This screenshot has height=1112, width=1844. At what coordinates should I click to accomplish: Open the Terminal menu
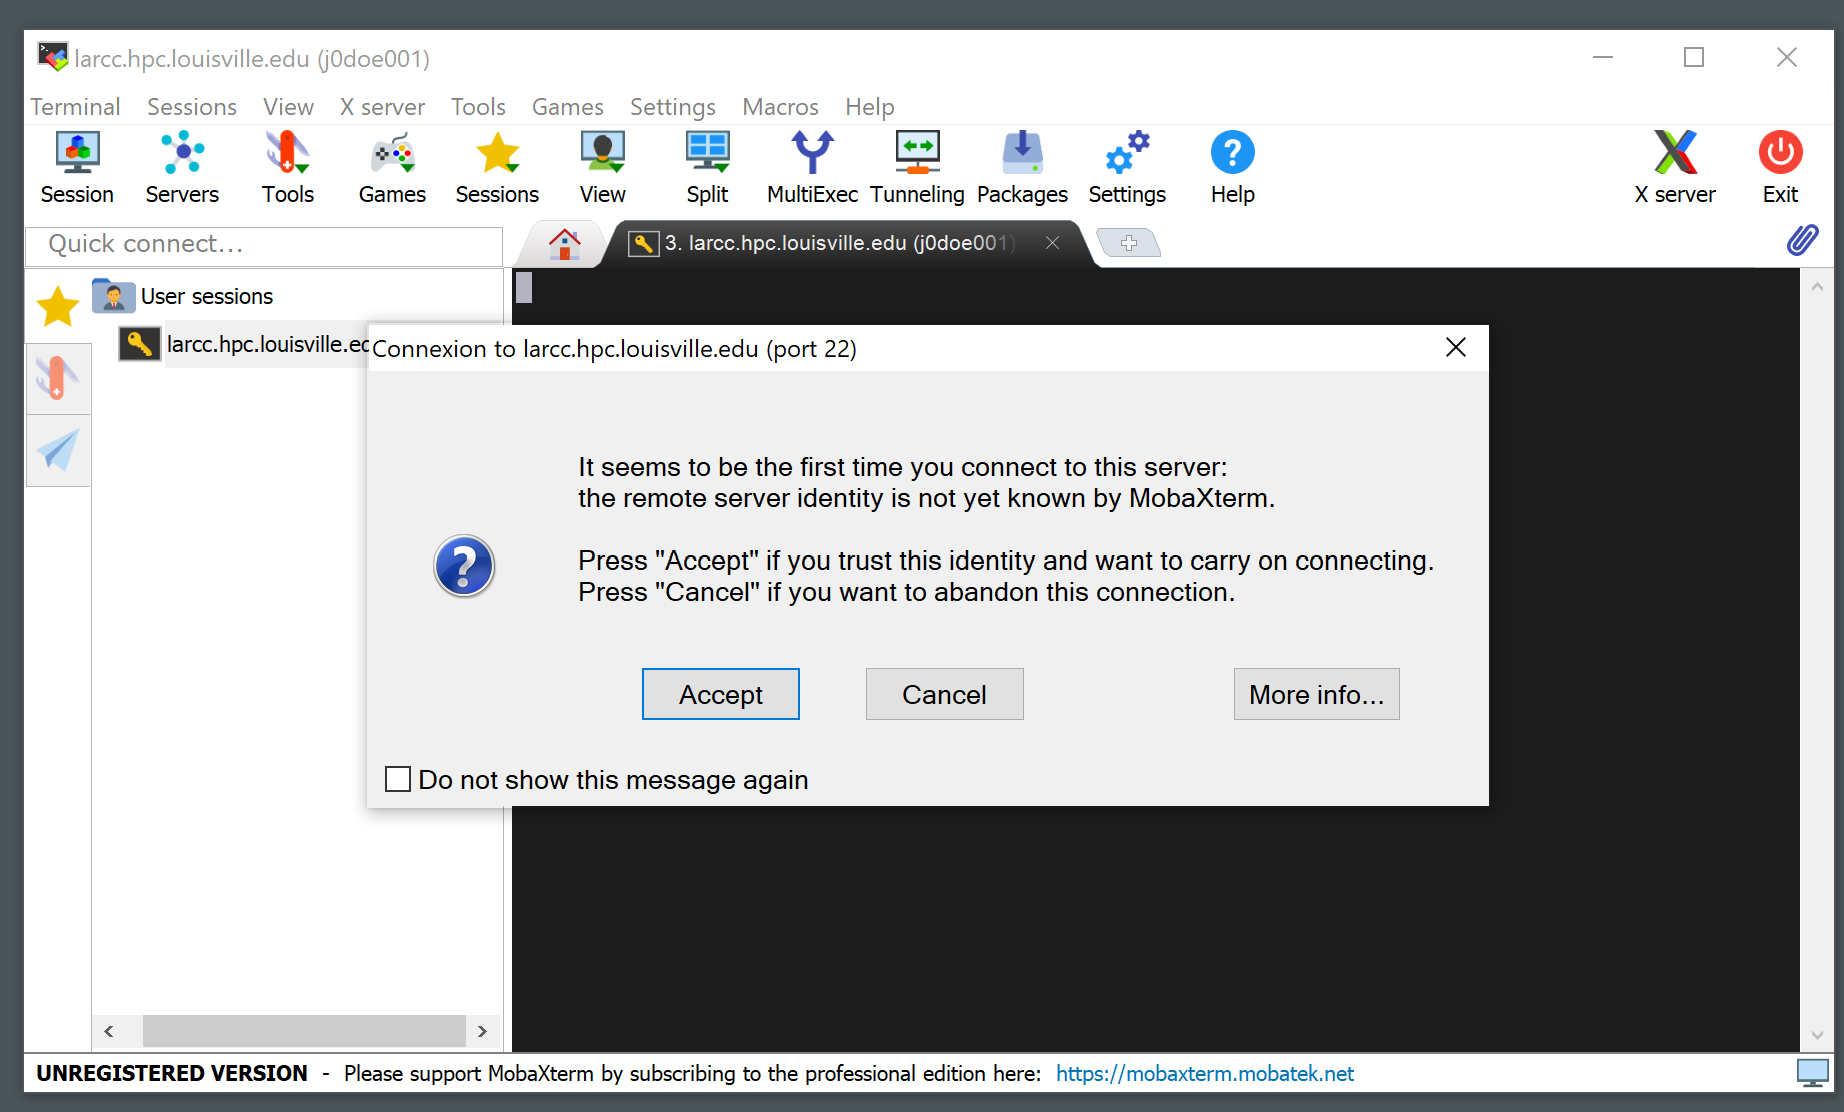coord(75,107)
